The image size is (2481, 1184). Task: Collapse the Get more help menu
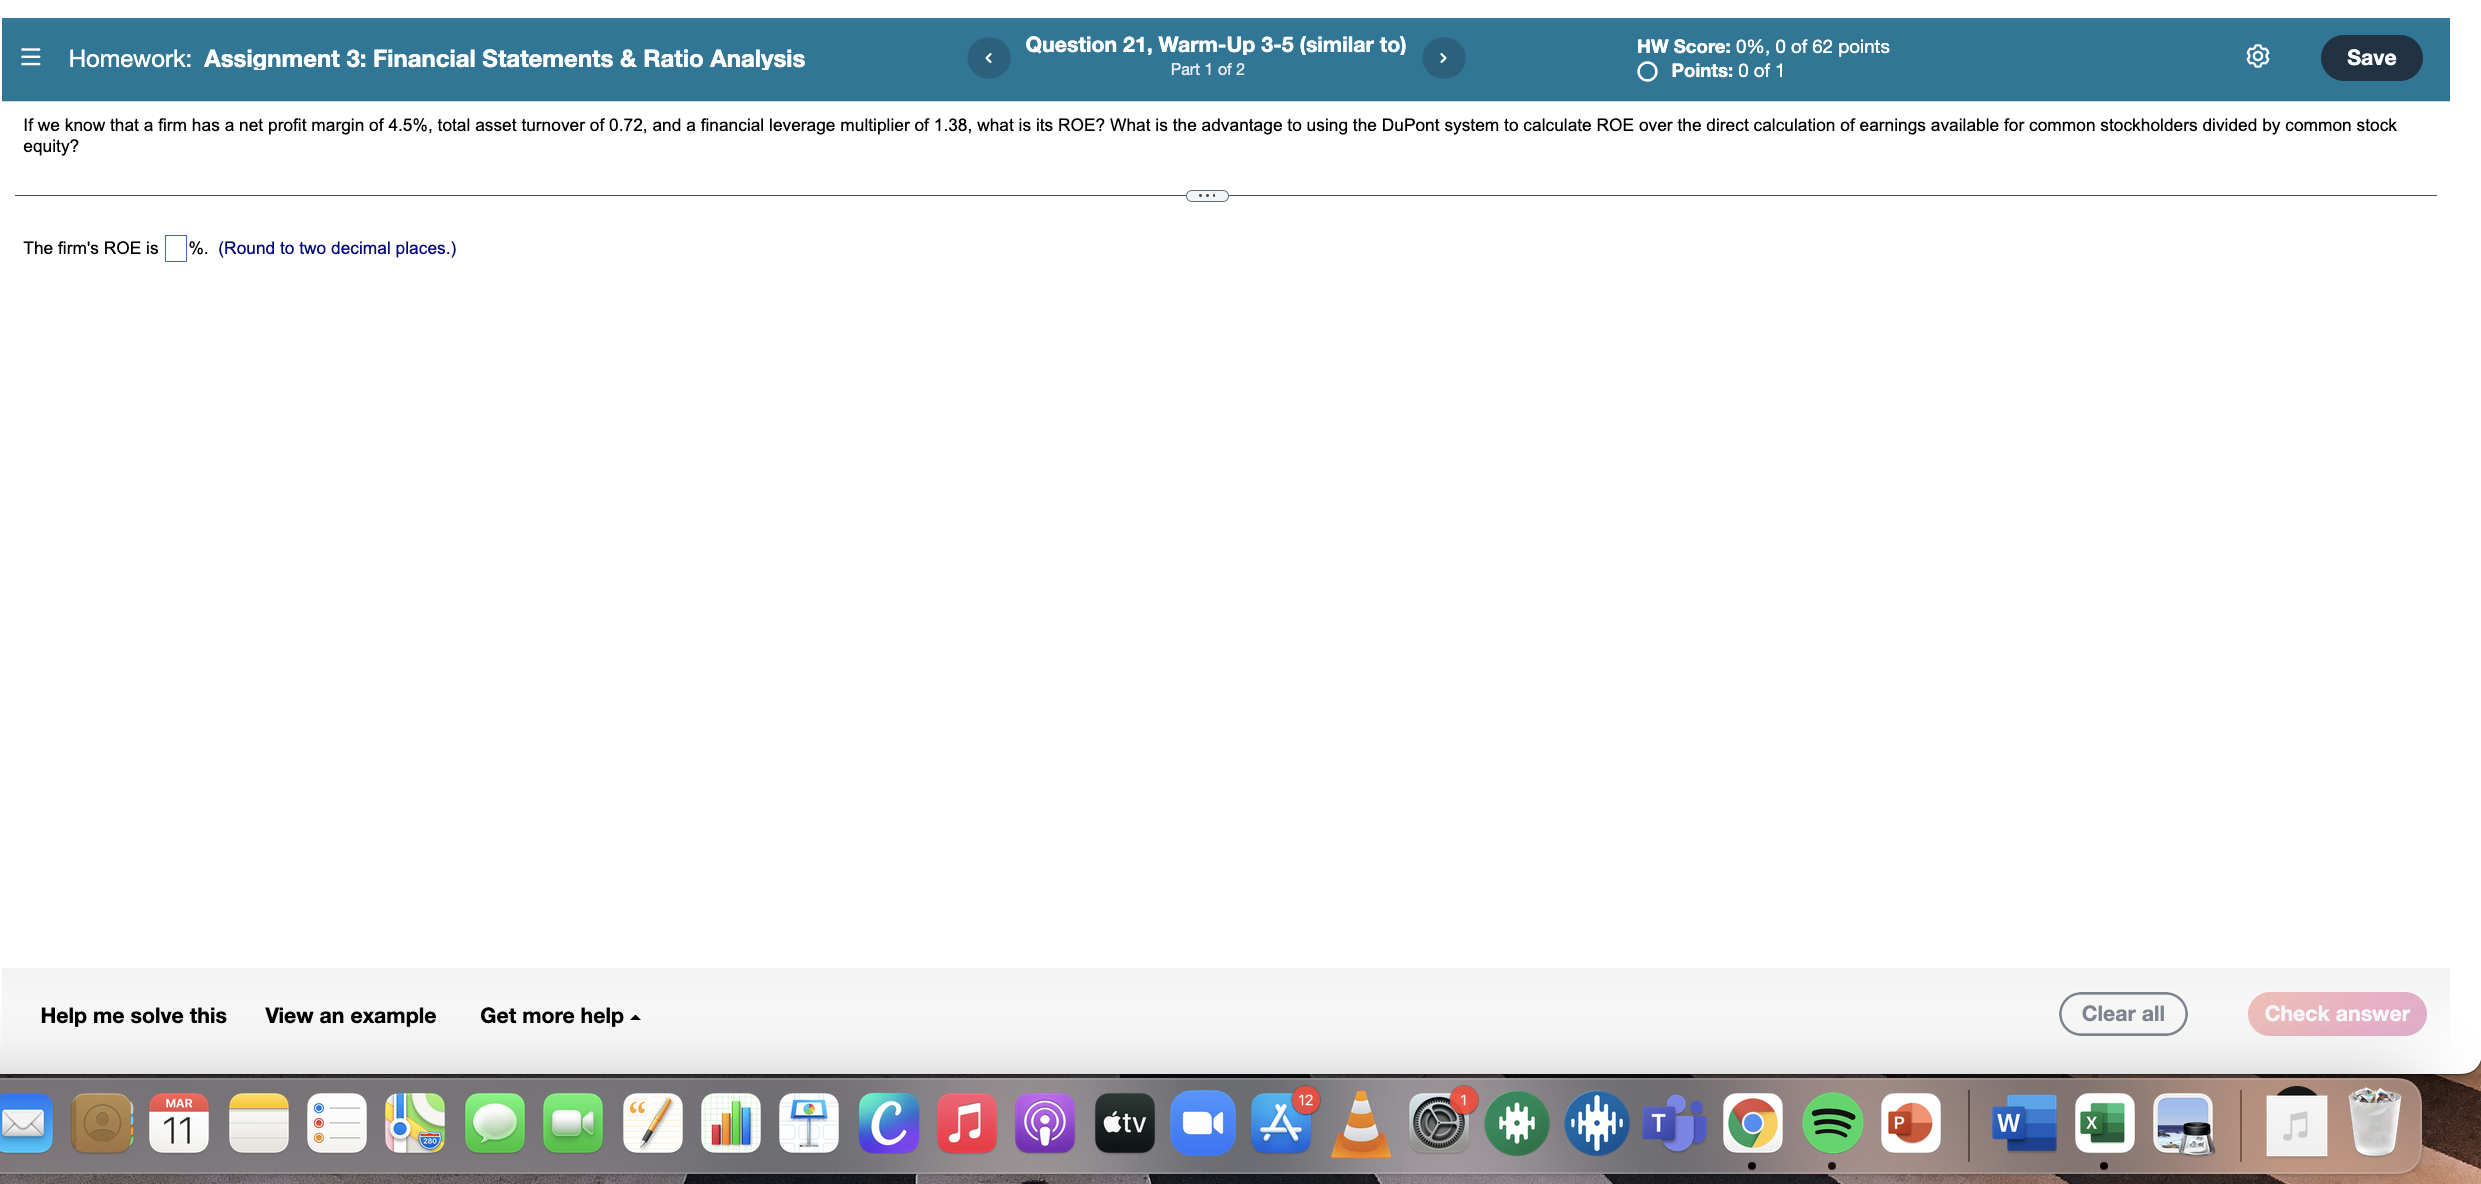tap(559, 1015)
